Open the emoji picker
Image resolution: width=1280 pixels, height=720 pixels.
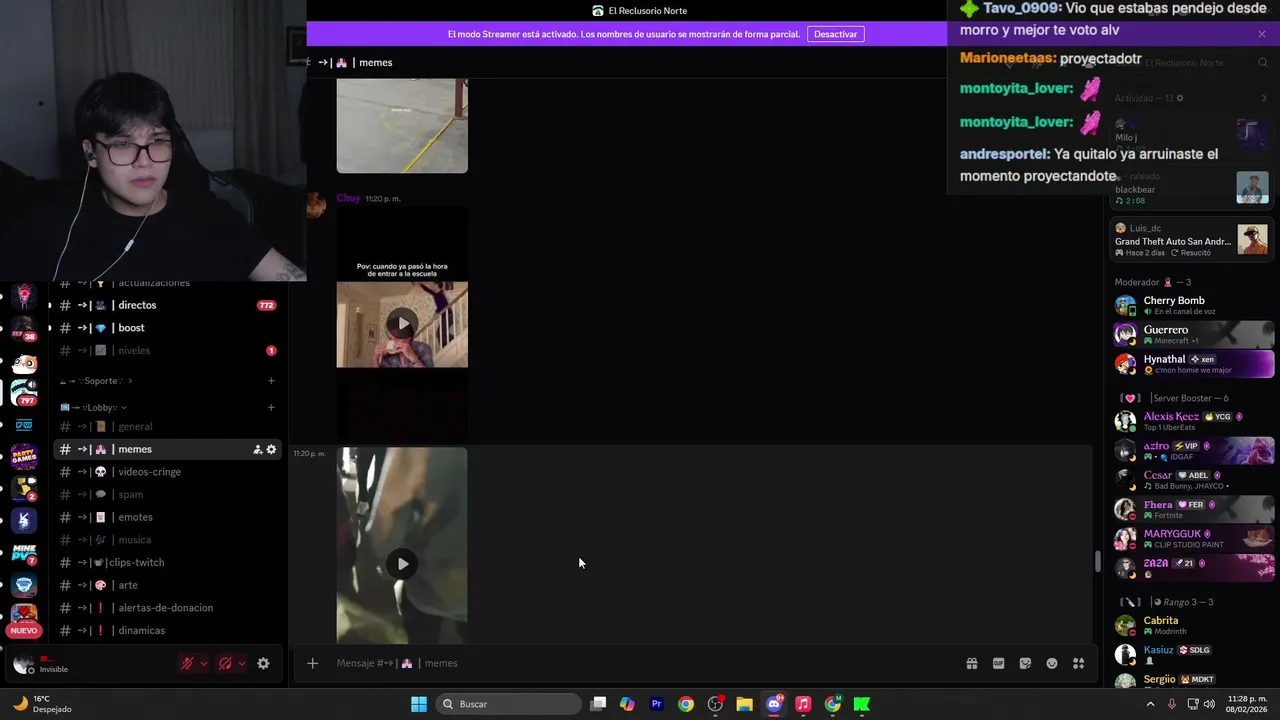pyautogui.click(x=1052, y=663)
